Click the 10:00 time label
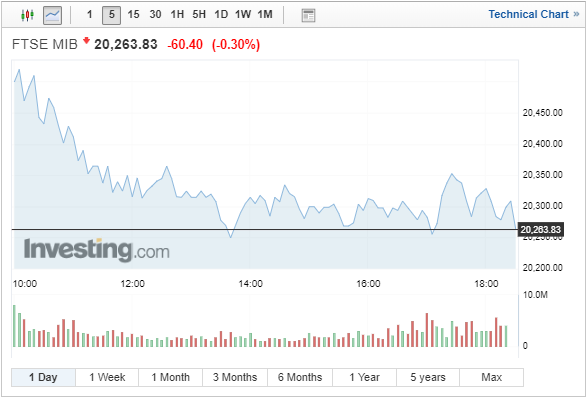Viewport: 587px width, 399px height. coord(25,284)
